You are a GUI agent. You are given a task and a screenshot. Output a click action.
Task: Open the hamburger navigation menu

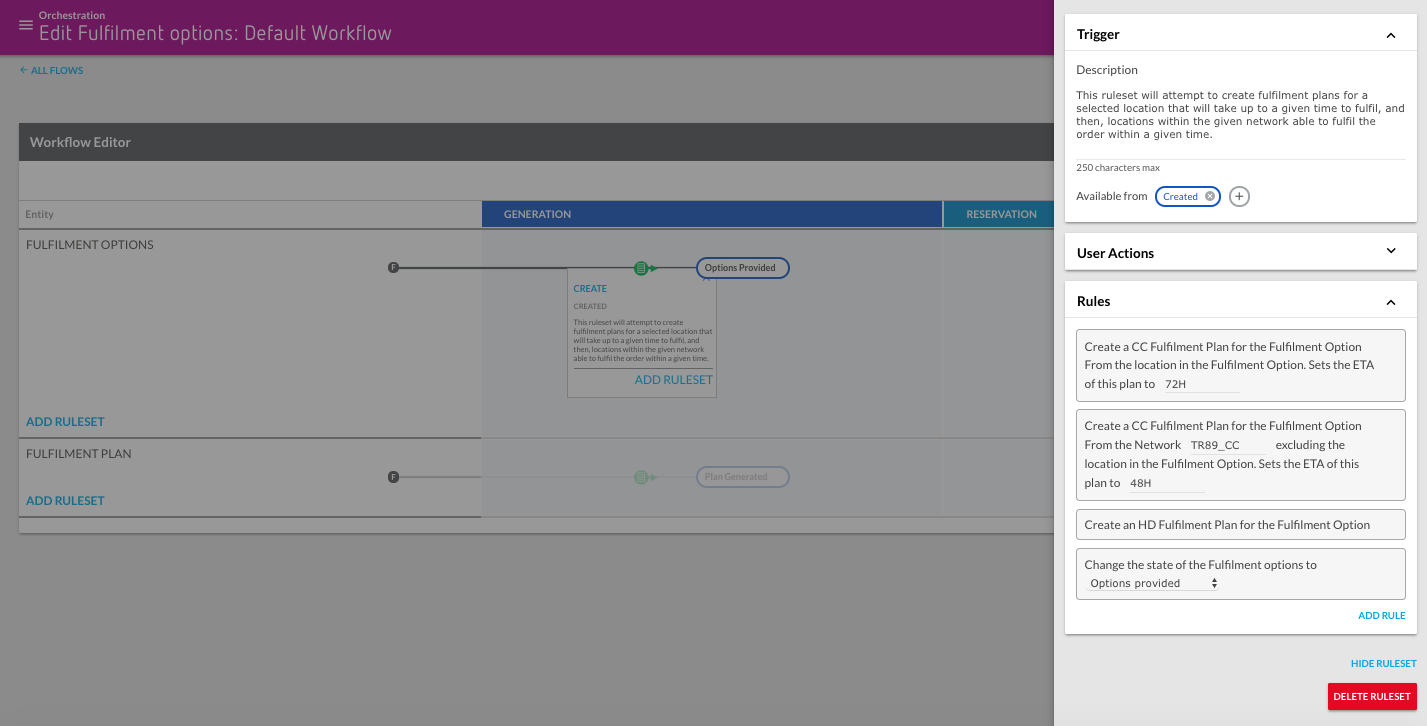tap(26, 25)
